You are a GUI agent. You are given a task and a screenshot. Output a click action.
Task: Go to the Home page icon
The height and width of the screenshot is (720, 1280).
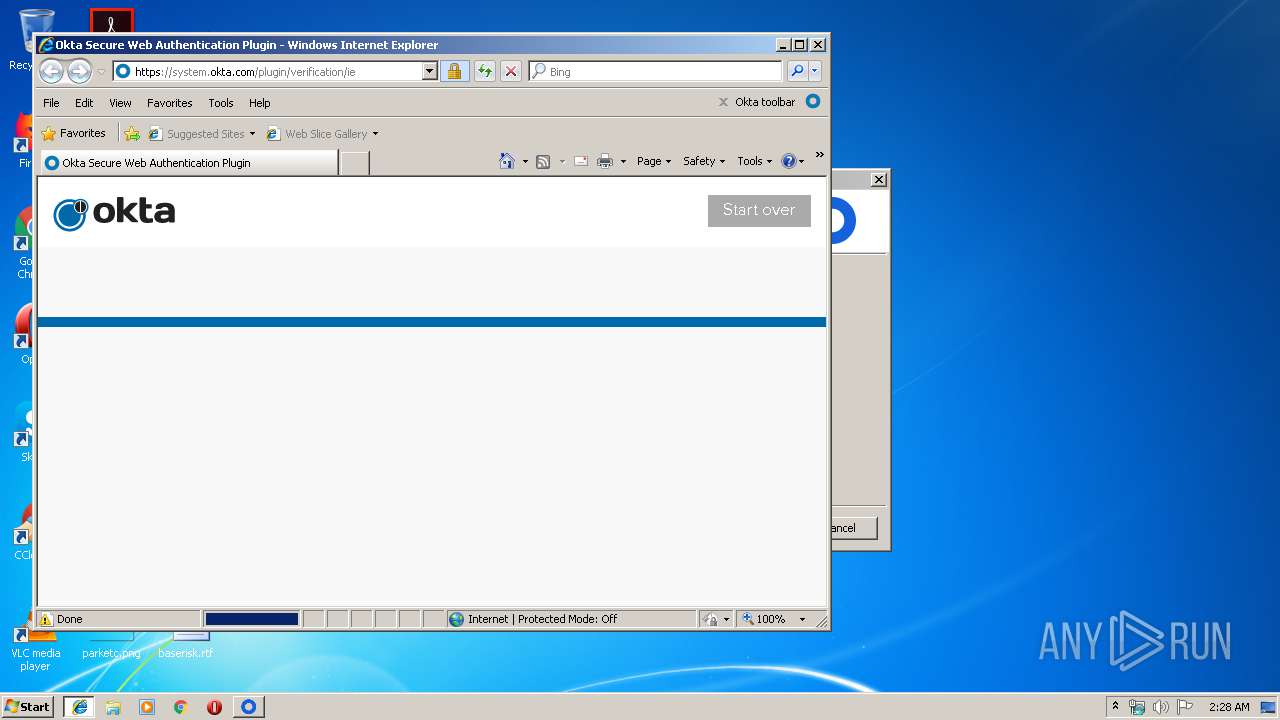point(507,161)
